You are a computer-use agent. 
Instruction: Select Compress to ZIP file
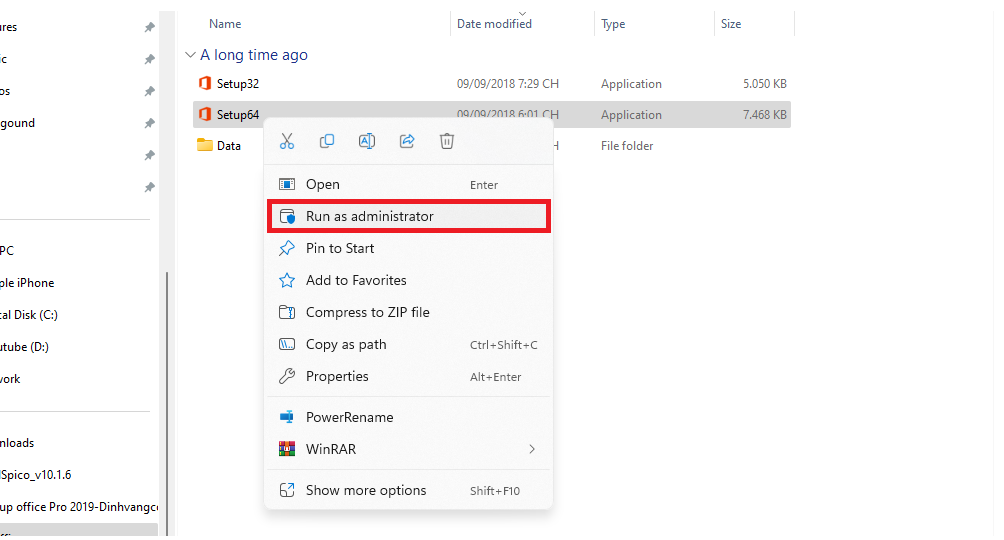point(367,313)
